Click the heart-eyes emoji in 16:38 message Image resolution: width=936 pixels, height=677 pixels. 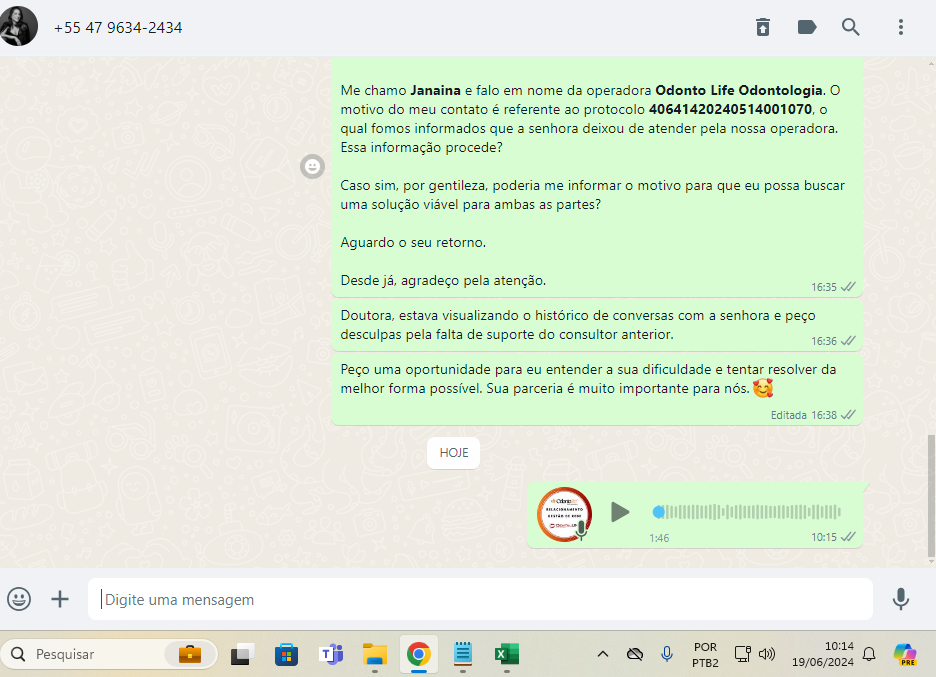click(763, 389)
